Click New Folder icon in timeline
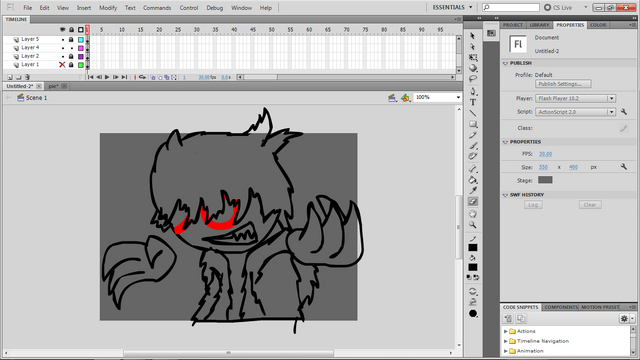 click(x=18, y=77)
